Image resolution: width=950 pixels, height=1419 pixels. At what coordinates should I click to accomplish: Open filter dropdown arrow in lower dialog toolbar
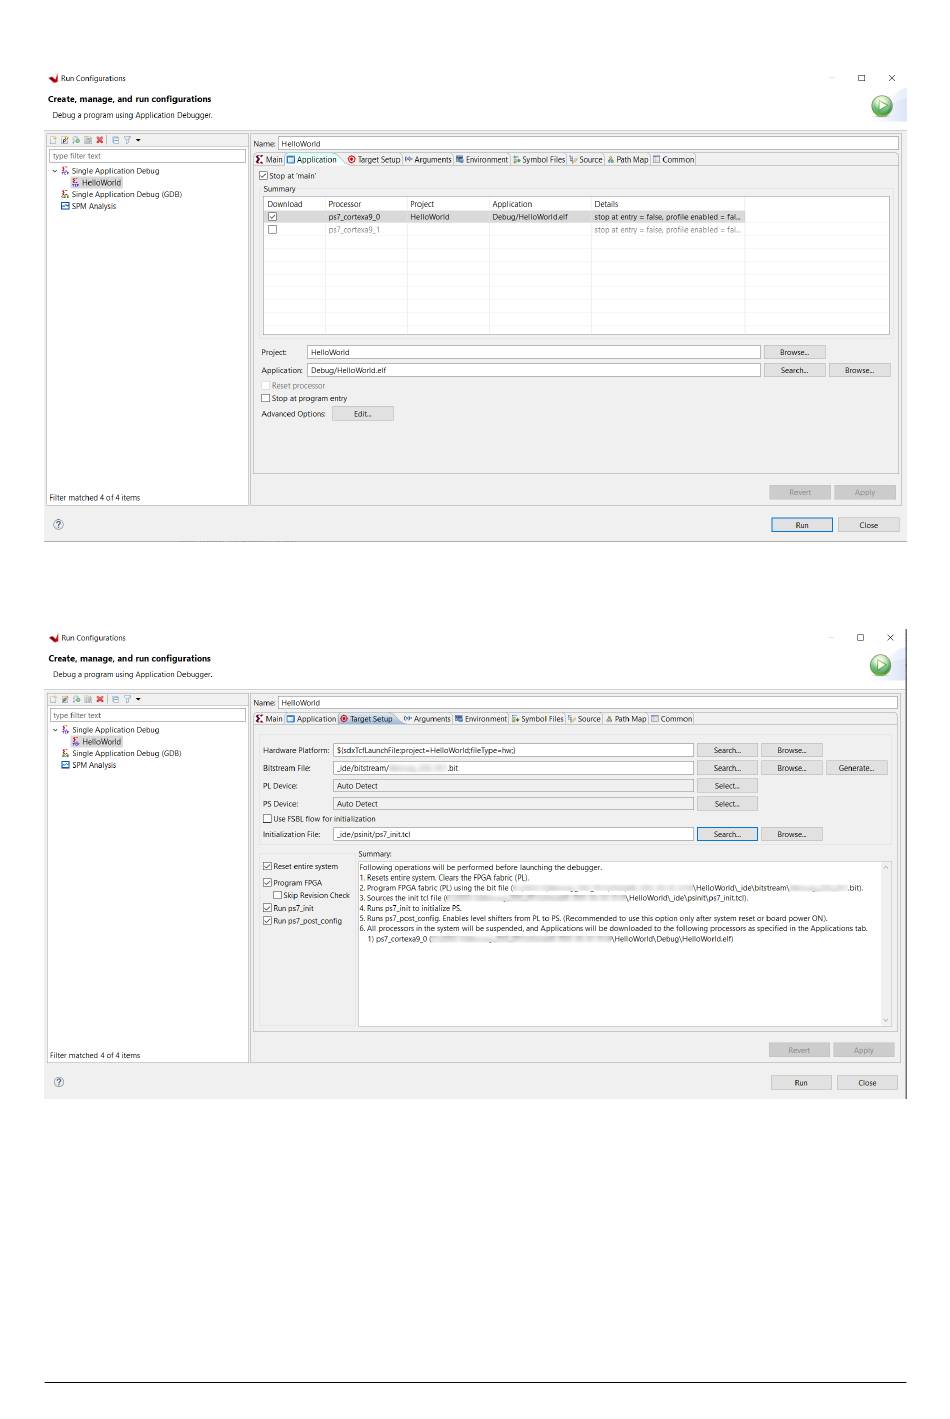[x=138, y=699]
